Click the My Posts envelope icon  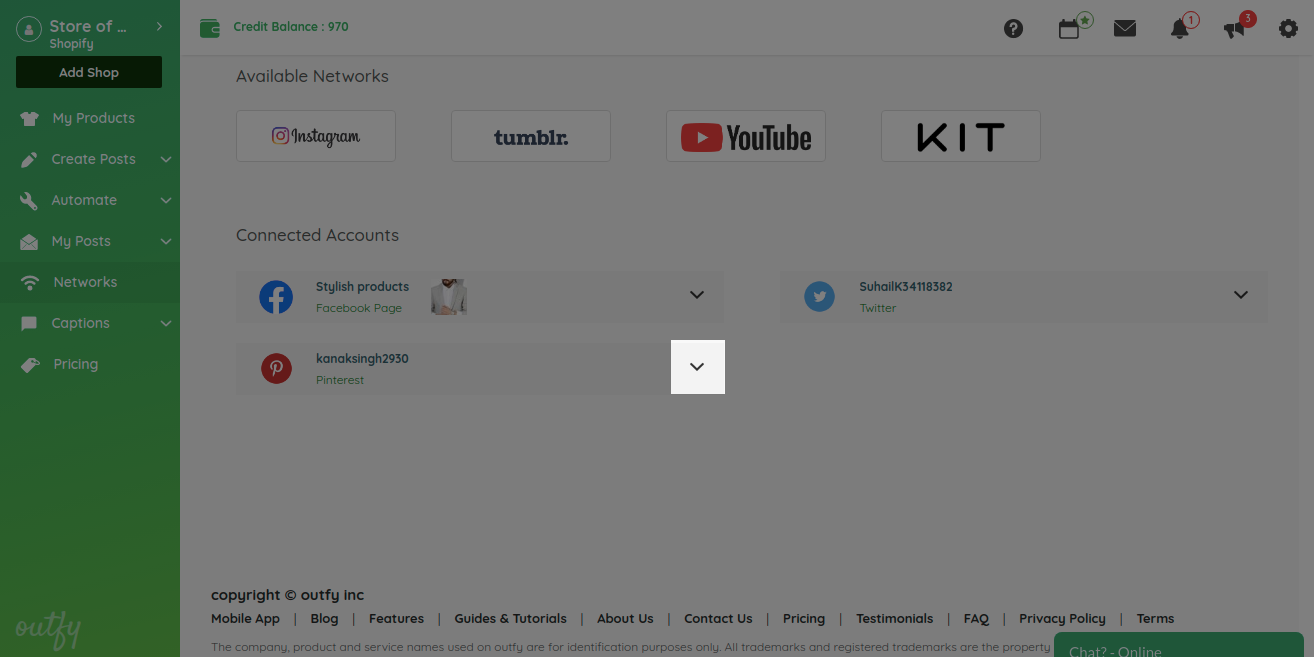(29, 241)
